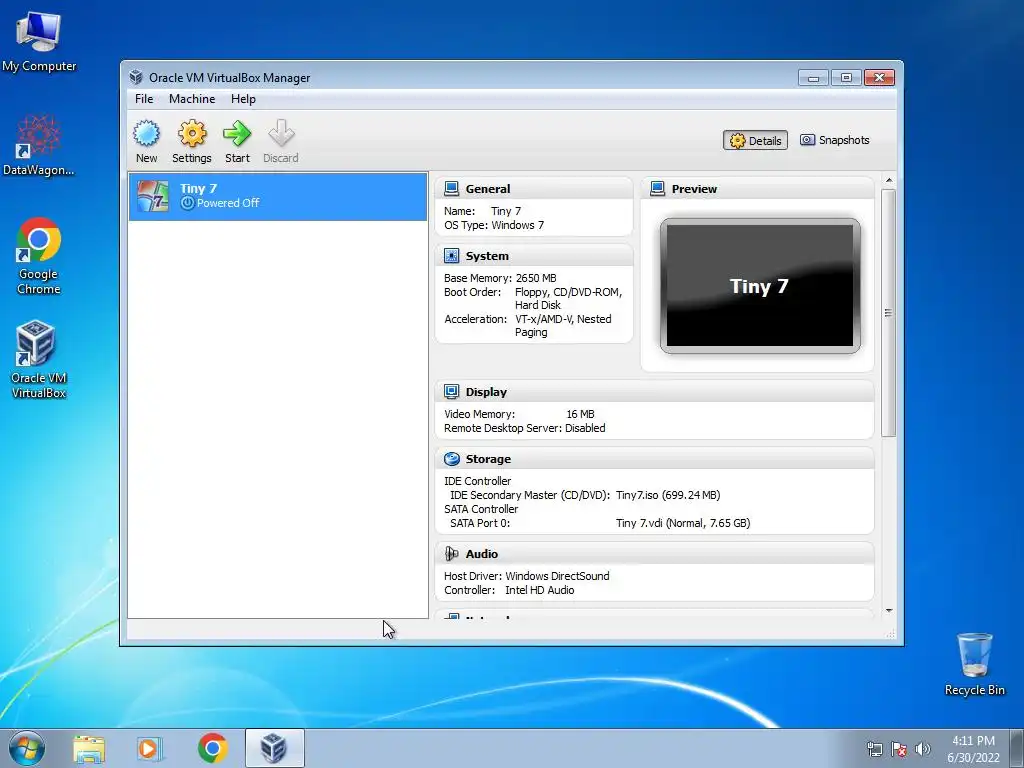Close the VirtualBox Manager window
Image resolution: width=1024 pixels, height=768 pixels.
(879, 78)
